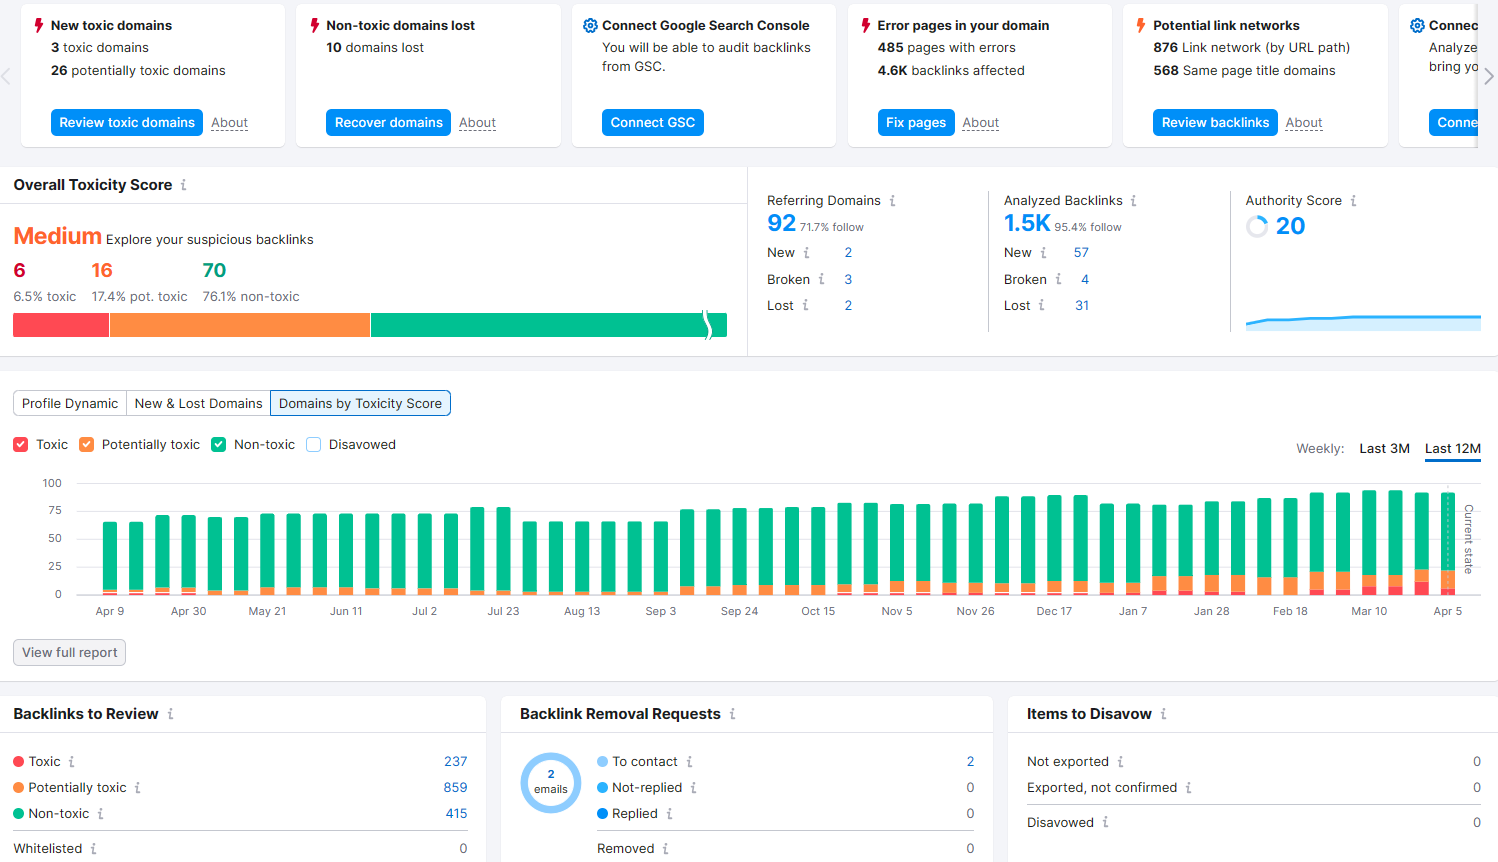1498x862 pixels.
Task: Uncheck the Potentially toxic checkbox
Action: [87, 445]
